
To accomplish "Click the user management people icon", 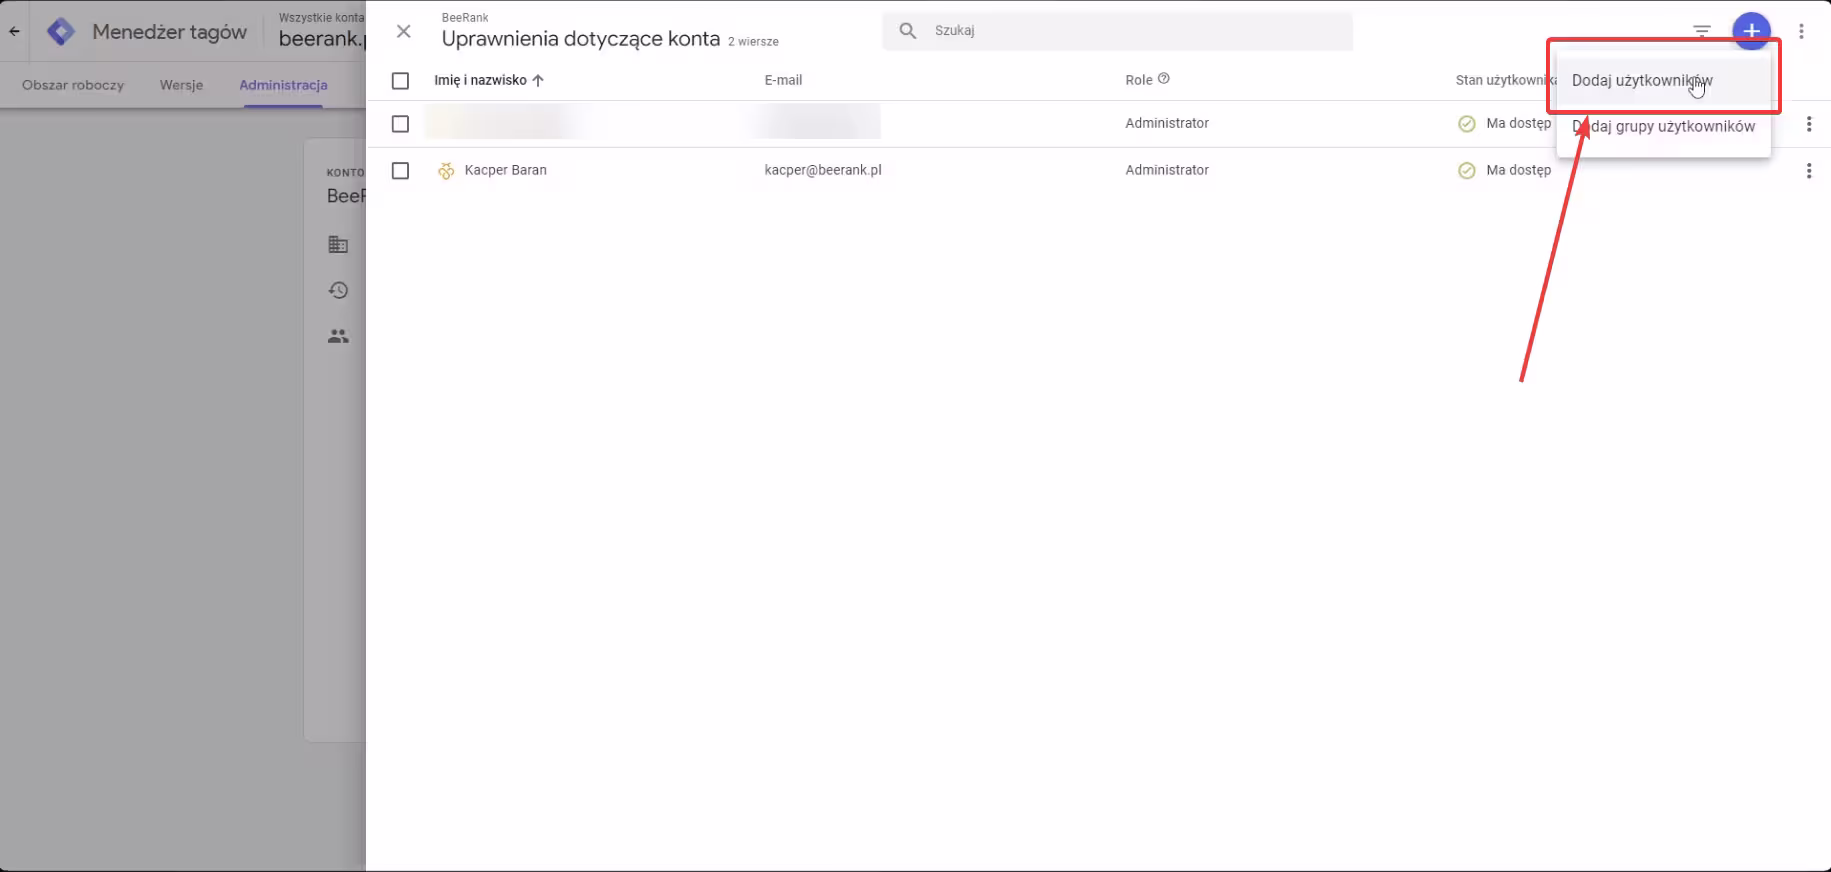I will click(x=339, y=337).
